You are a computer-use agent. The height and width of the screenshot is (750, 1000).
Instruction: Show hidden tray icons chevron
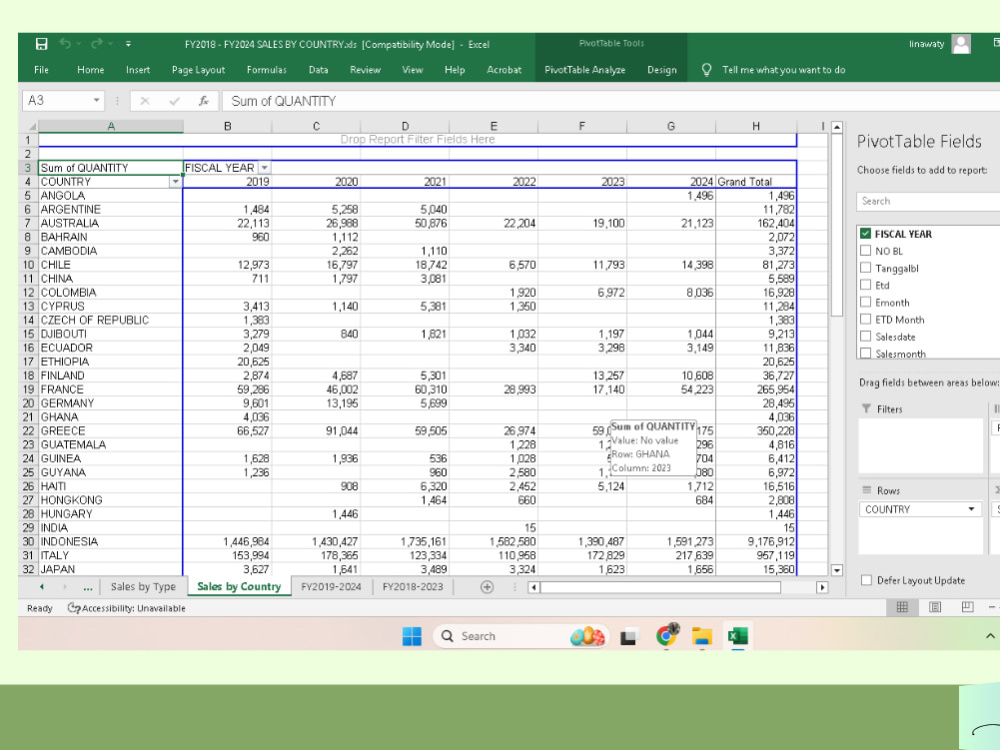click(990, 636)
